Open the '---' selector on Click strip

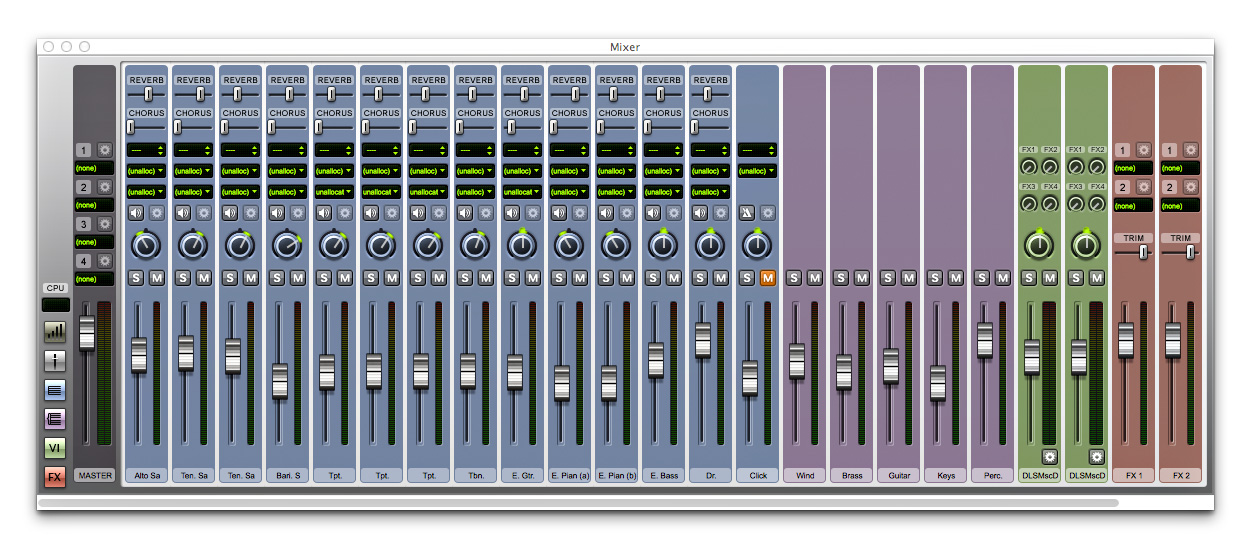[x=757, y=150]
